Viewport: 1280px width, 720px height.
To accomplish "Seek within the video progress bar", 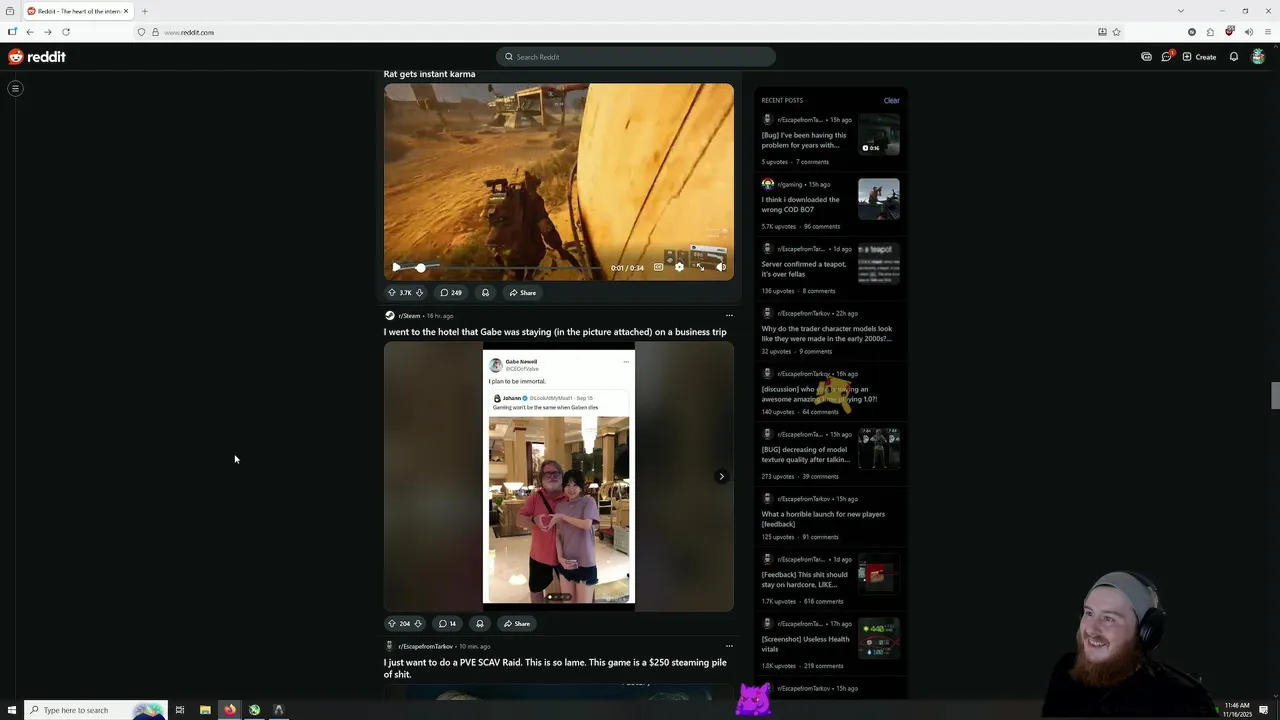I will tap(507, 267).
